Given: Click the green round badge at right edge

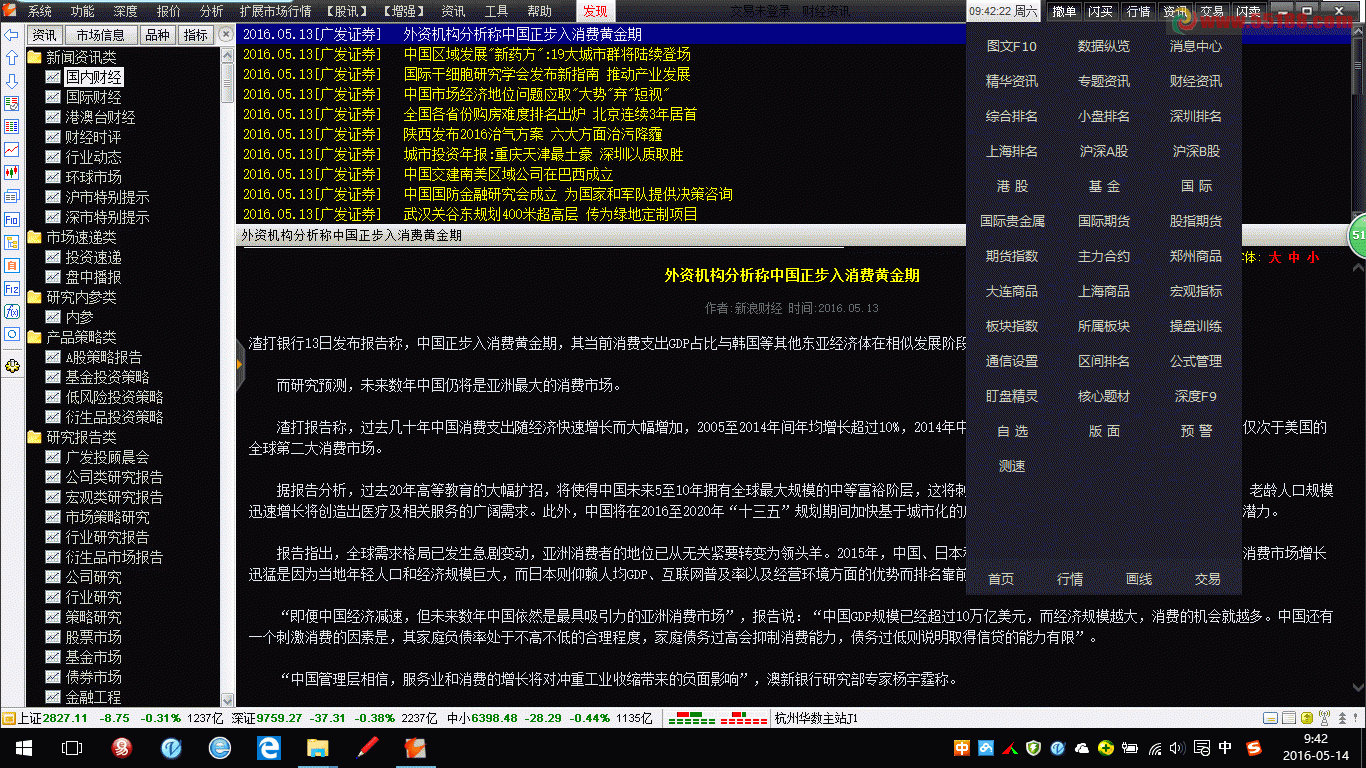Looking at the screenshot, I should [x=1358, y=236].
